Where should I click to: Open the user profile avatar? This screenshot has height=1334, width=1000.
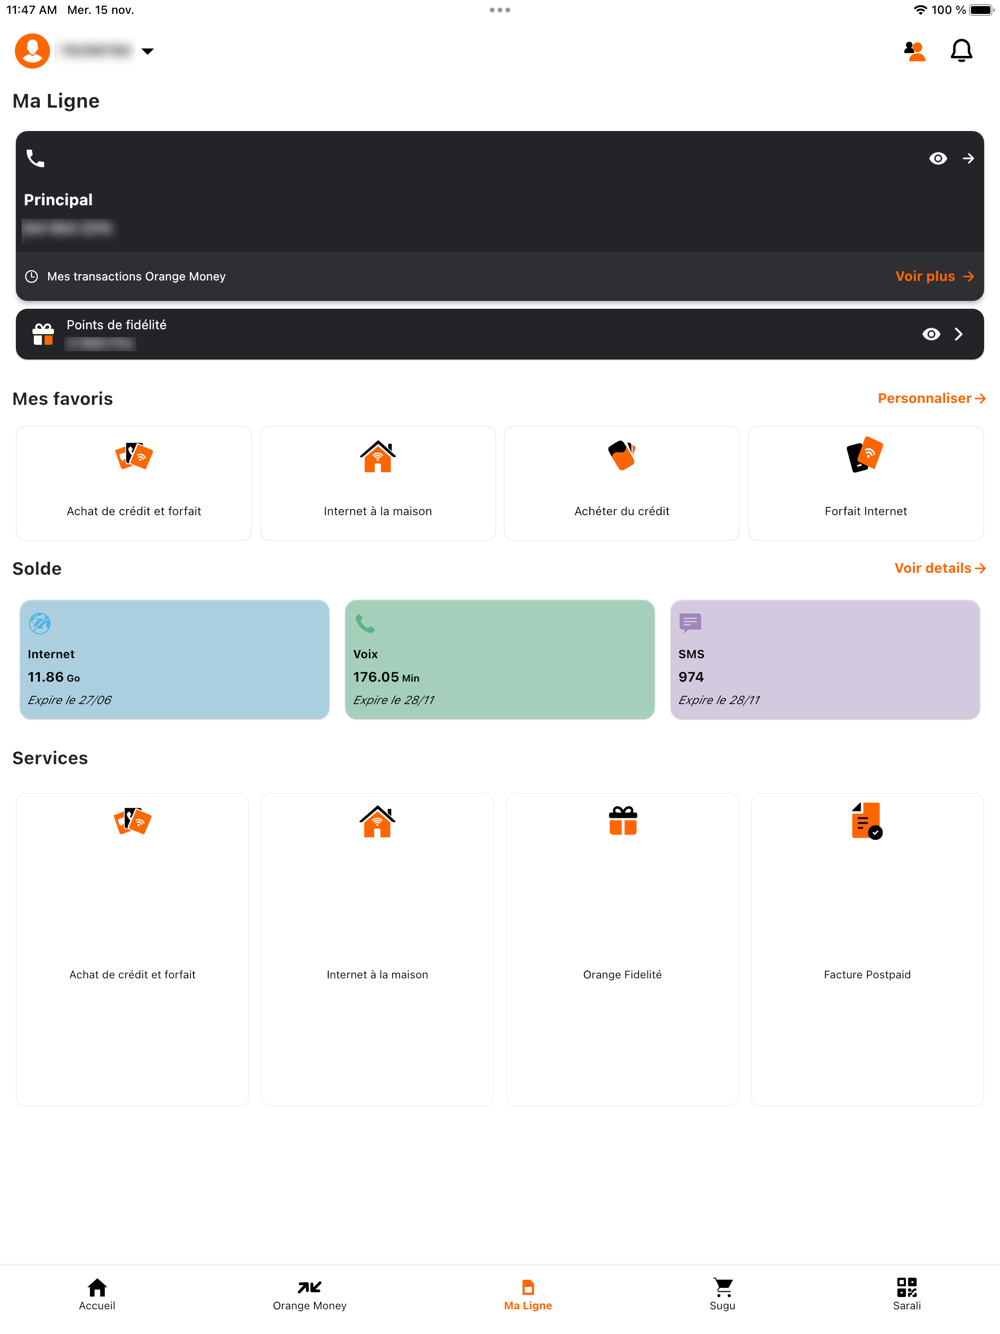click(x=32, y=51)
